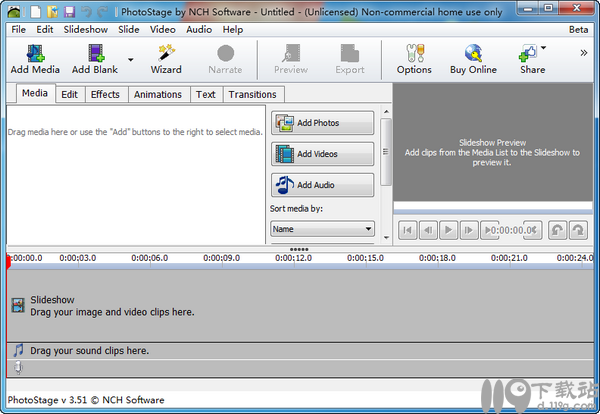600x414 pixels.
Task: Open the Slideshow menu
Action: point(86,29)
